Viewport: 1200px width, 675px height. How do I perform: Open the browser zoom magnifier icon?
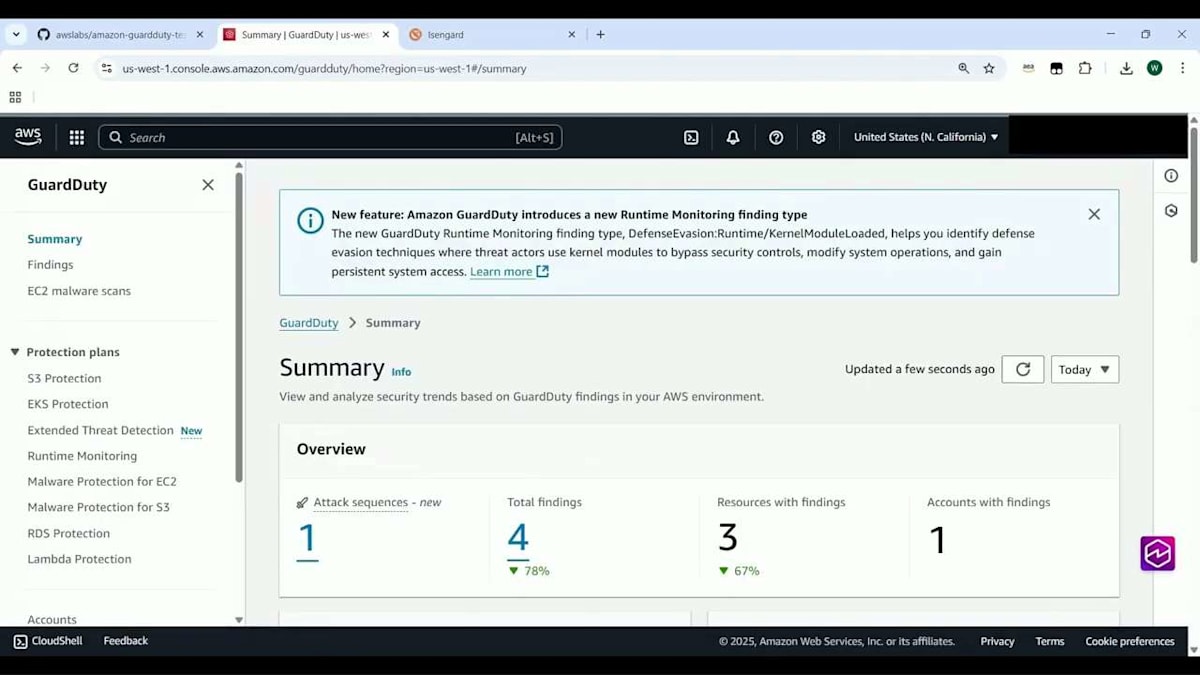[963, 68]
